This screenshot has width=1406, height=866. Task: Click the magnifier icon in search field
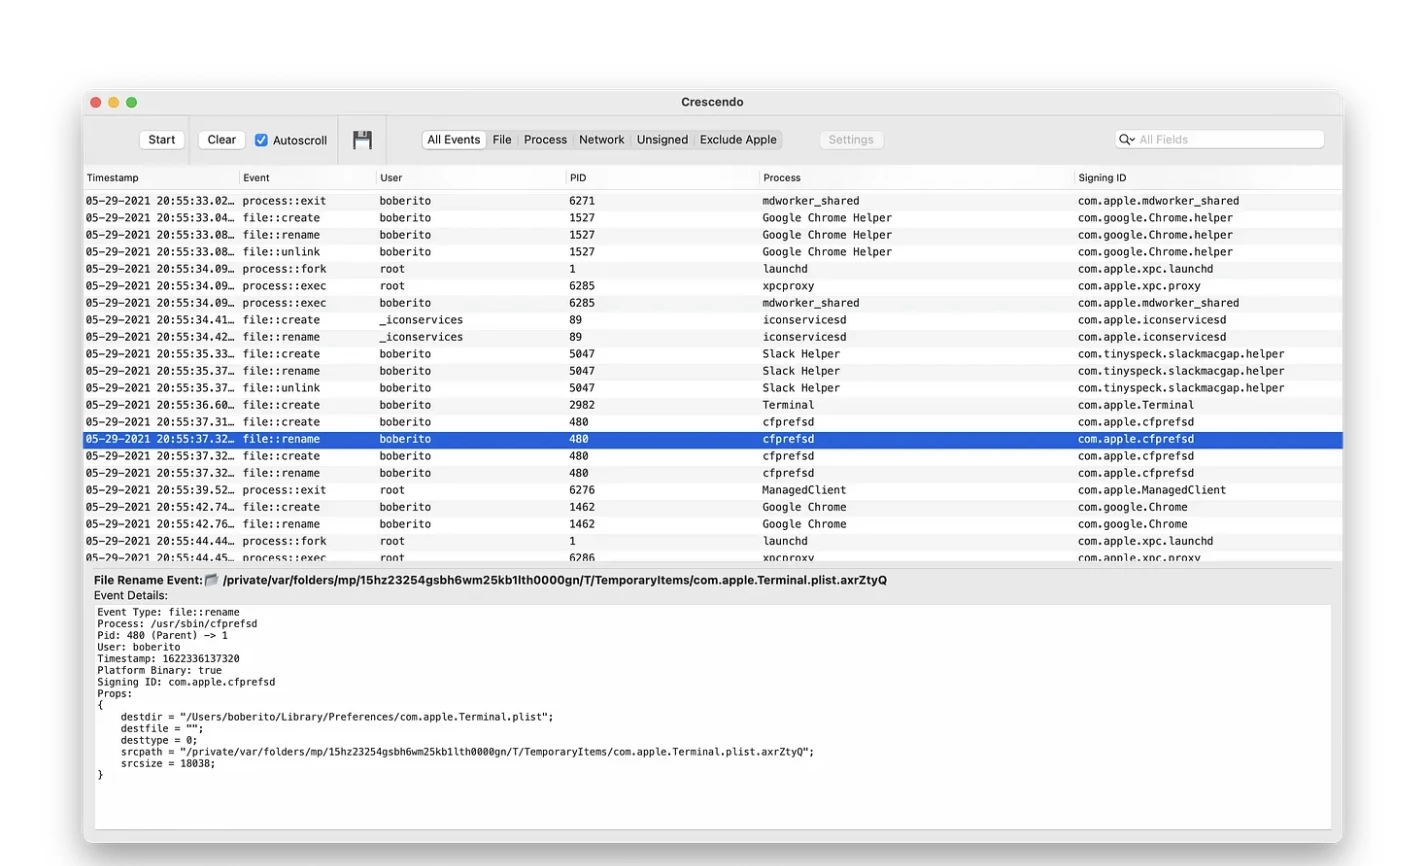pyautogui.click(x=1127, y=140)
